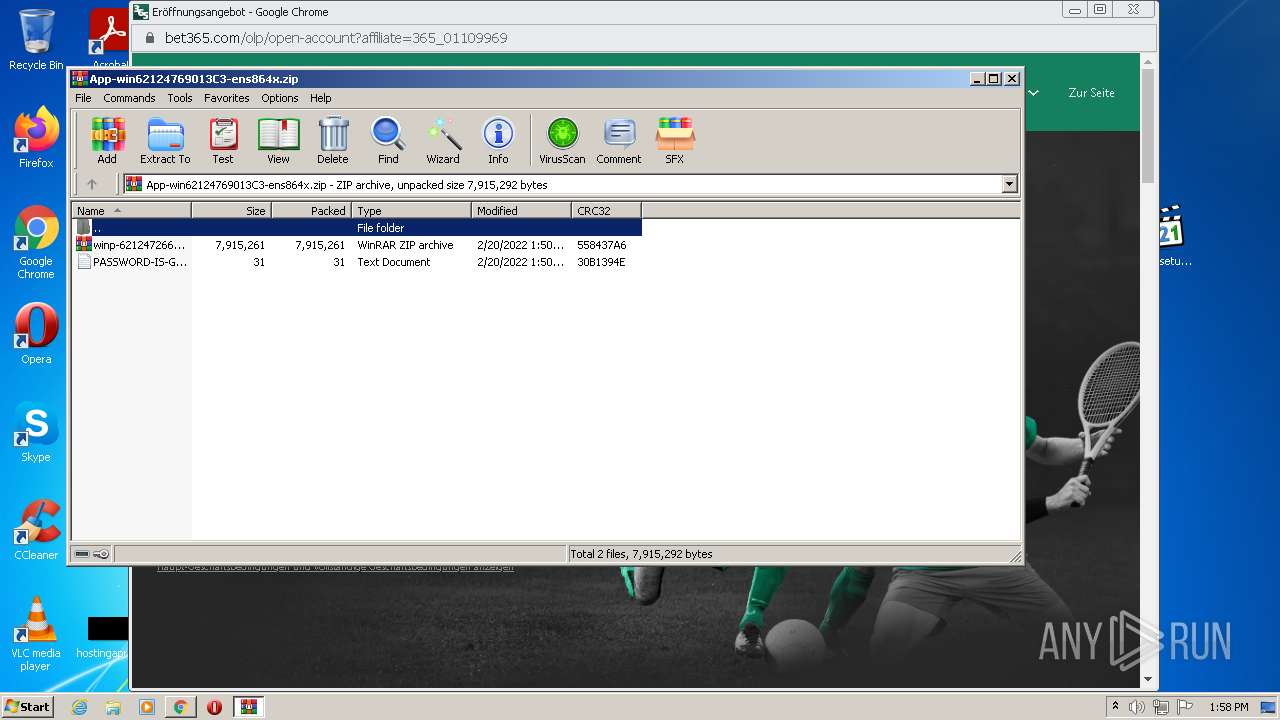Click CRC32 value 30B1394E
The height and width of the screenshot is (720, 1280).
click(602, 262)
